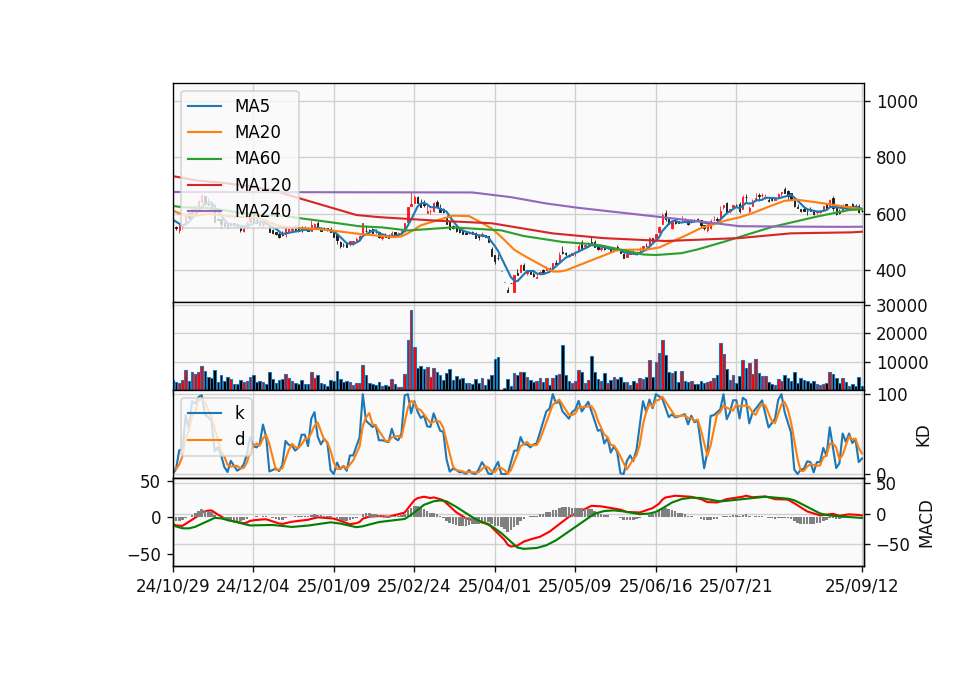
Task: Click the 400 price axis label
Action: tap(891, 271)
